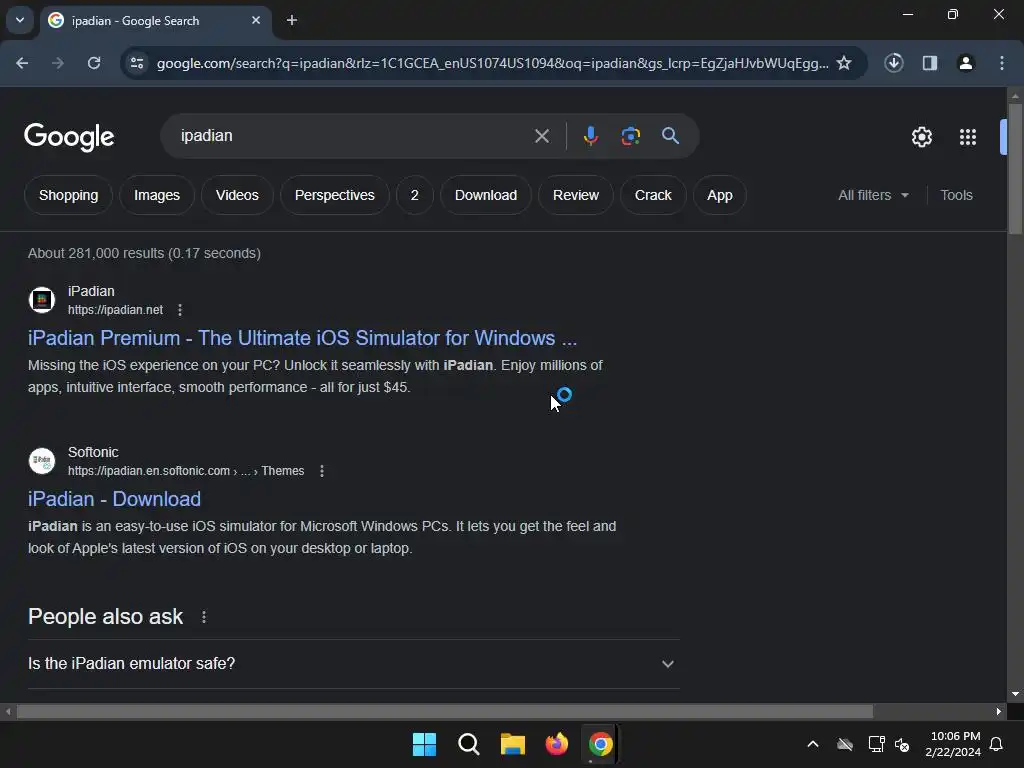1024x768 pixels.
Task: Switch to Videos results
Action: tap(237, 195)
